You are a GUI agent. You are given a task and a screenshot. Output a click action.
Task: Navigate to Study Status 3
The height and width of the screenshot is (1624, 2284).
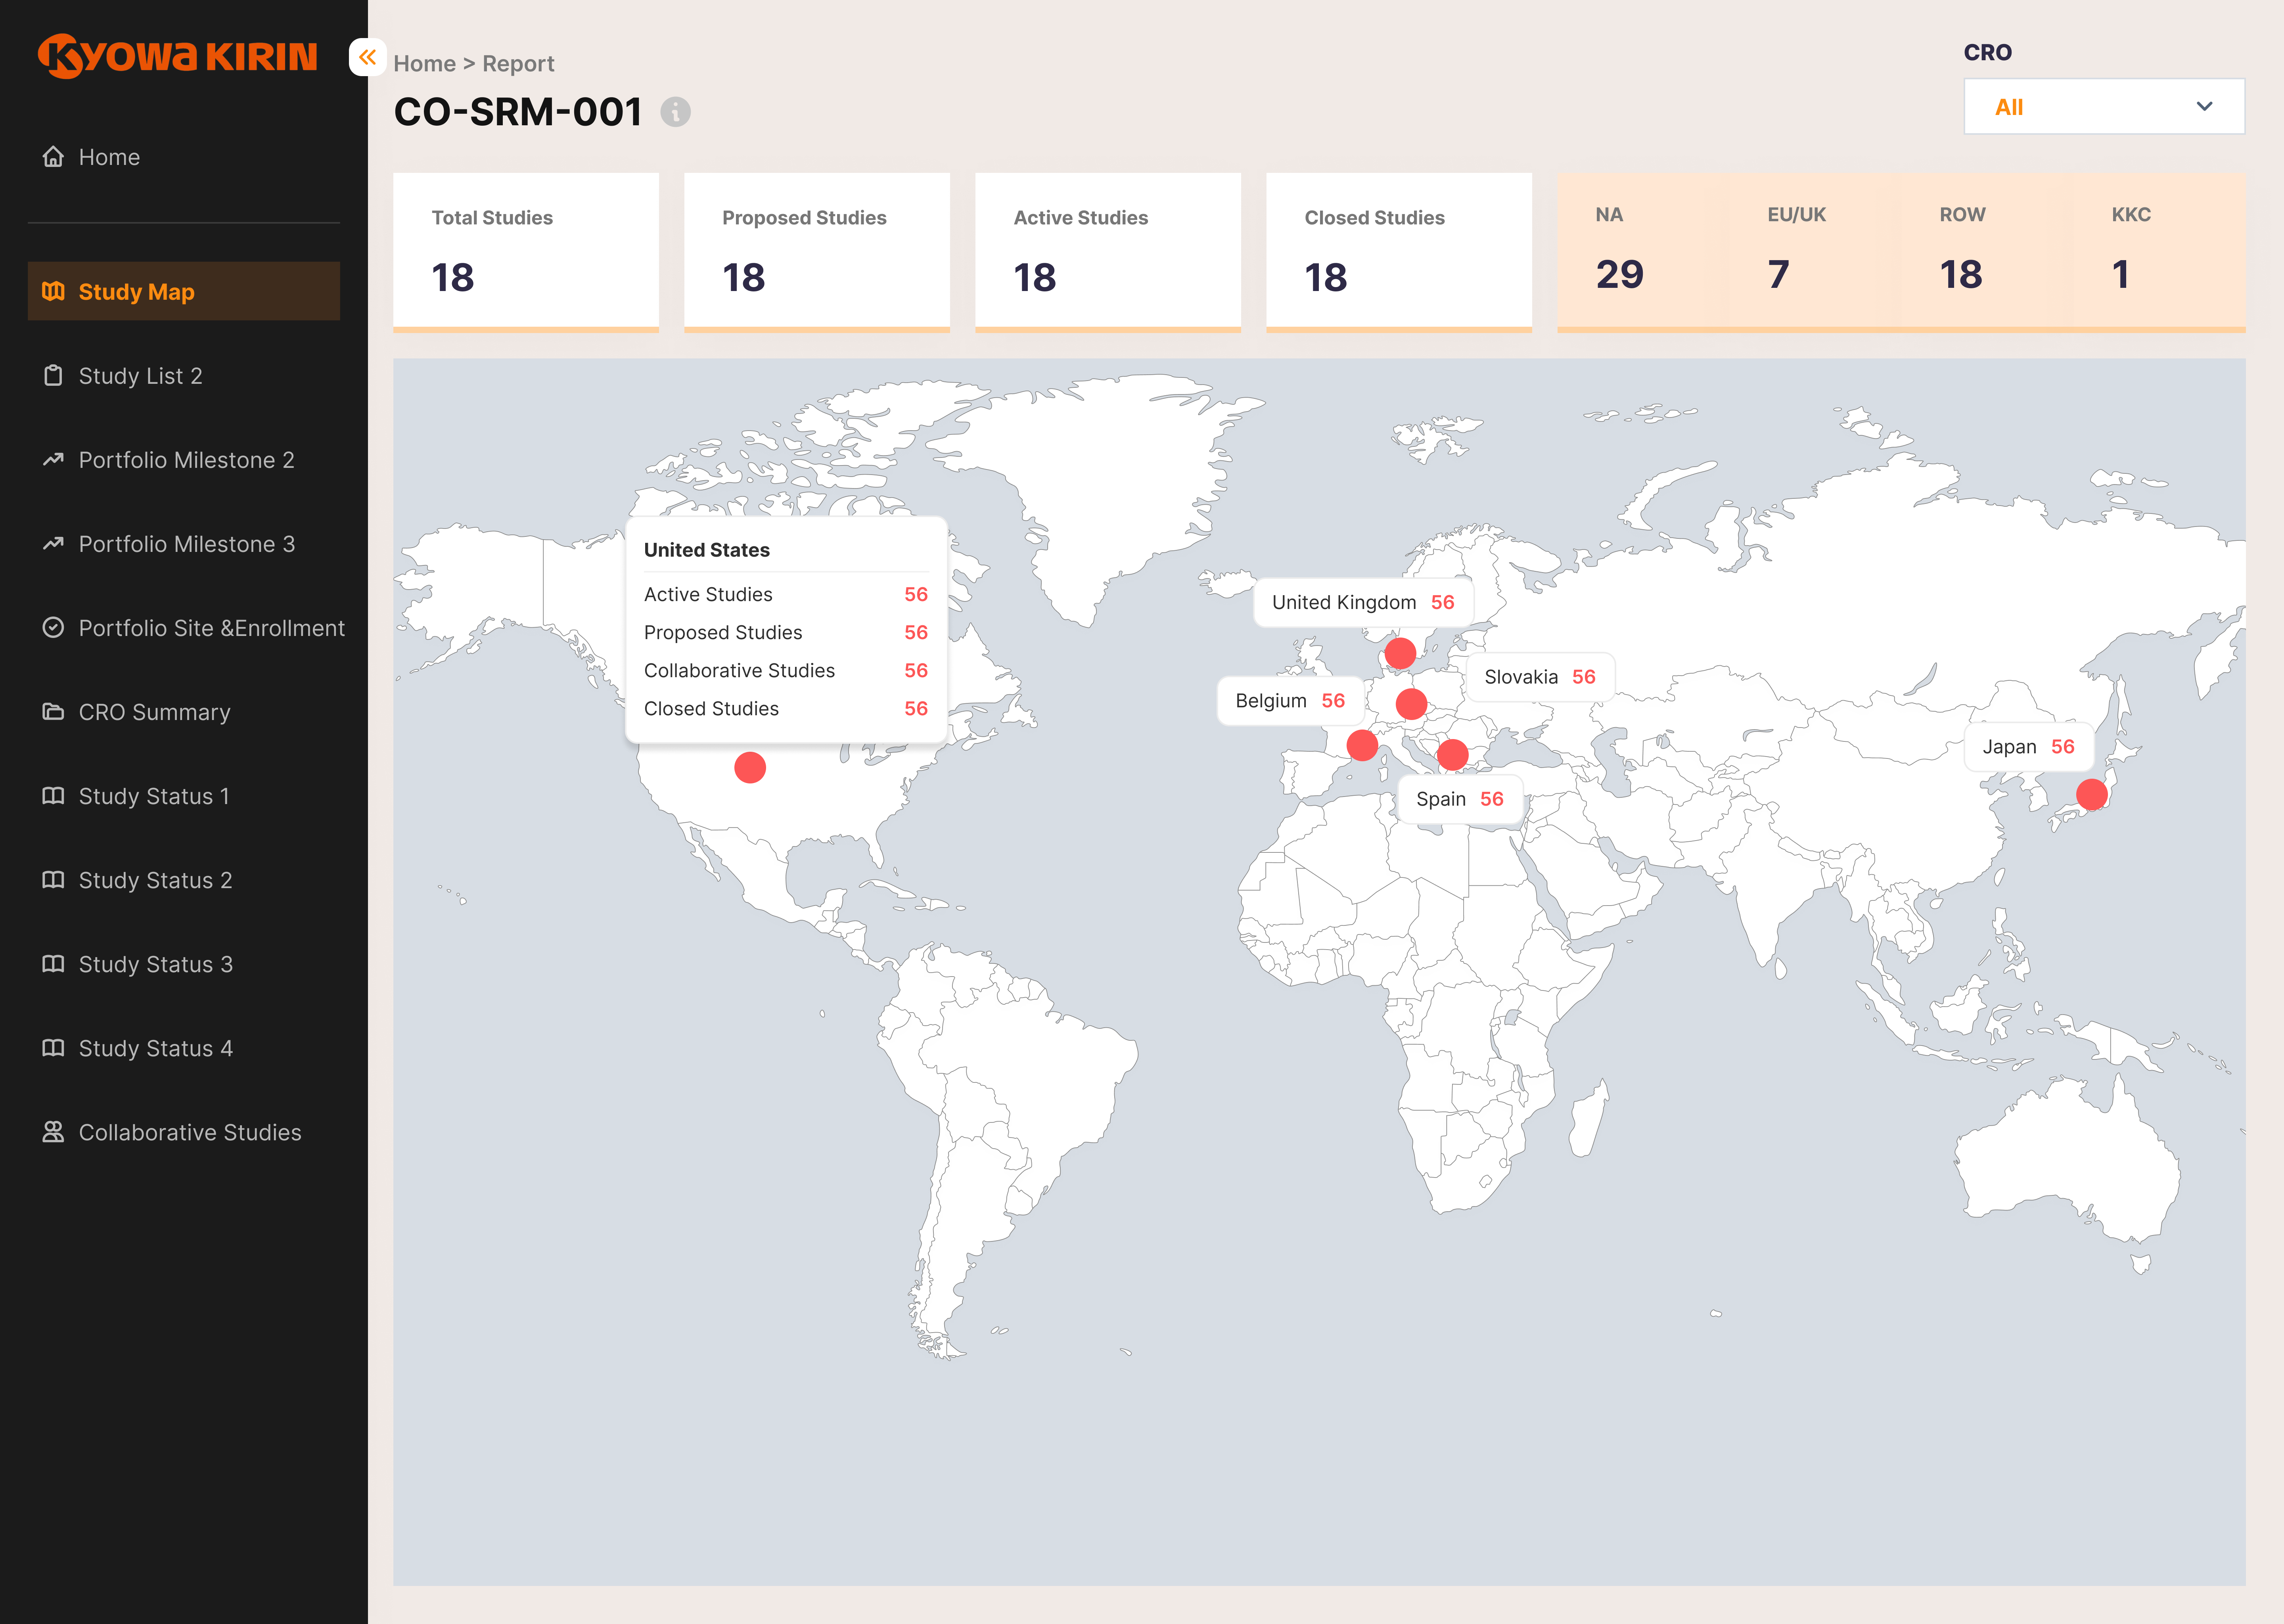click(184, 963)
